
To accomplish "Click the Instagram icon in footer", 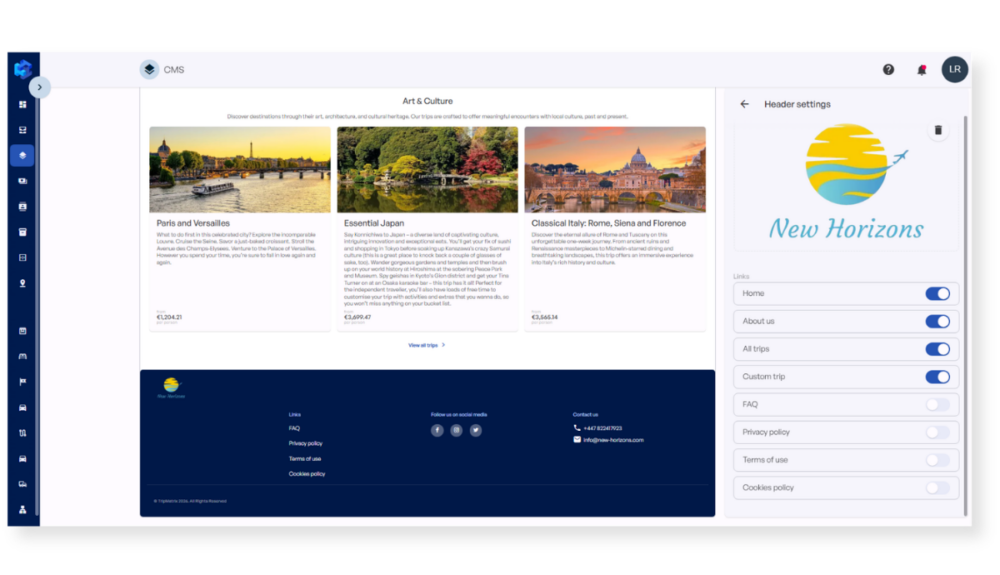I will (457, 430).
